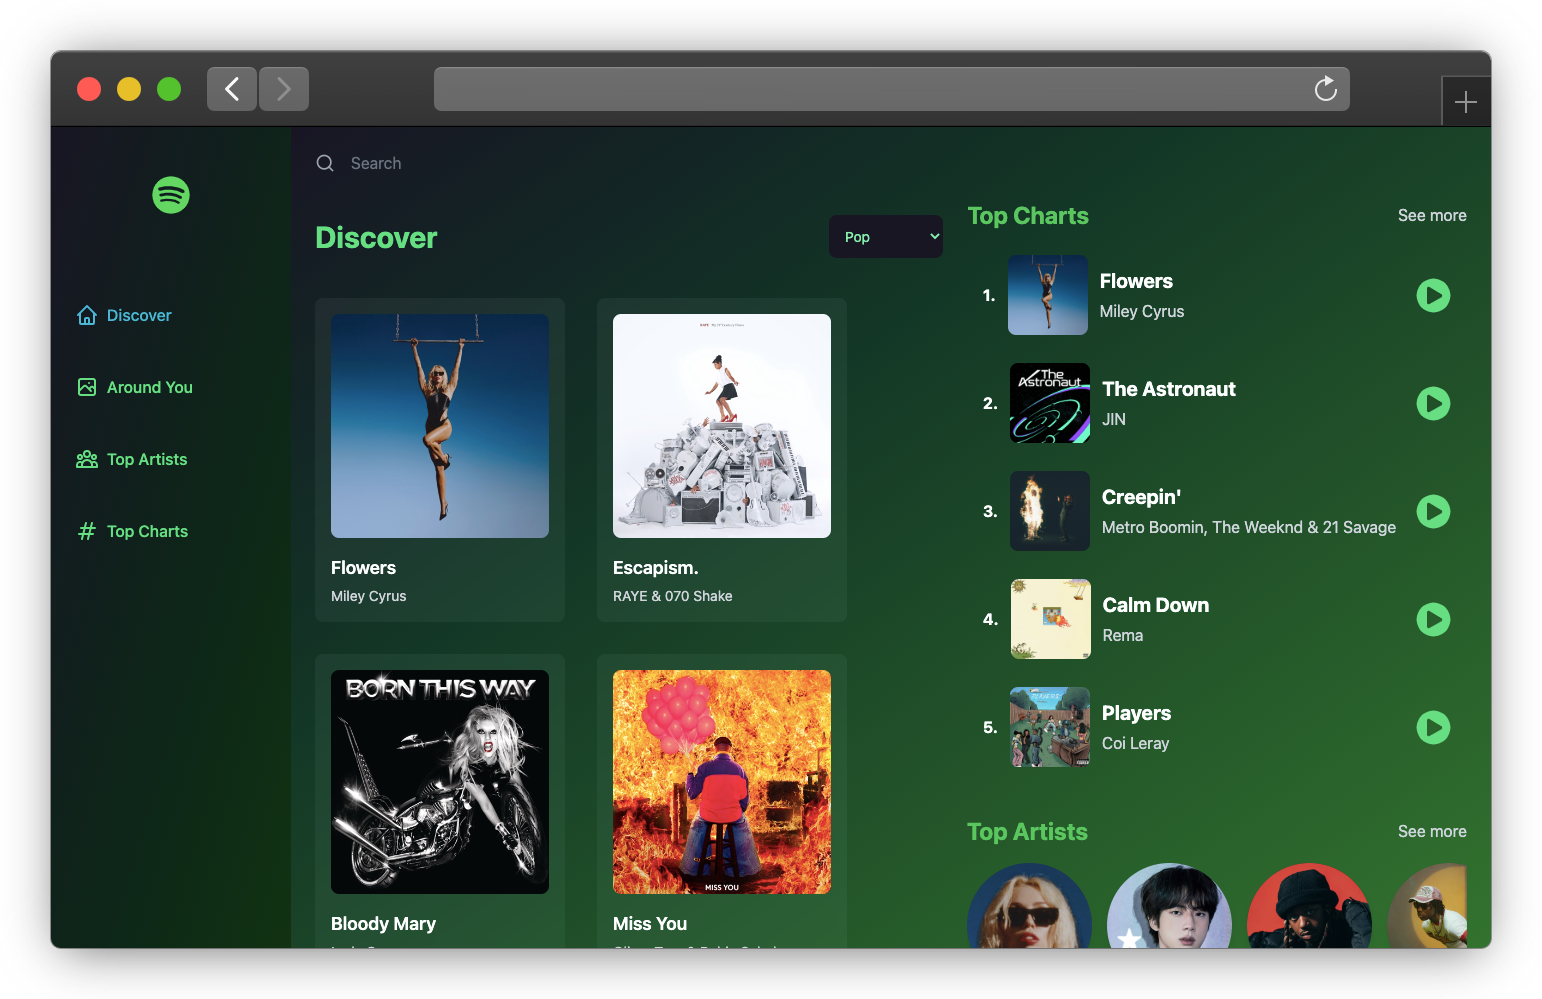This screenshot has width=1542, height=999.
Task: Click the Top Artists section heading
Action: pos(1027,832)
